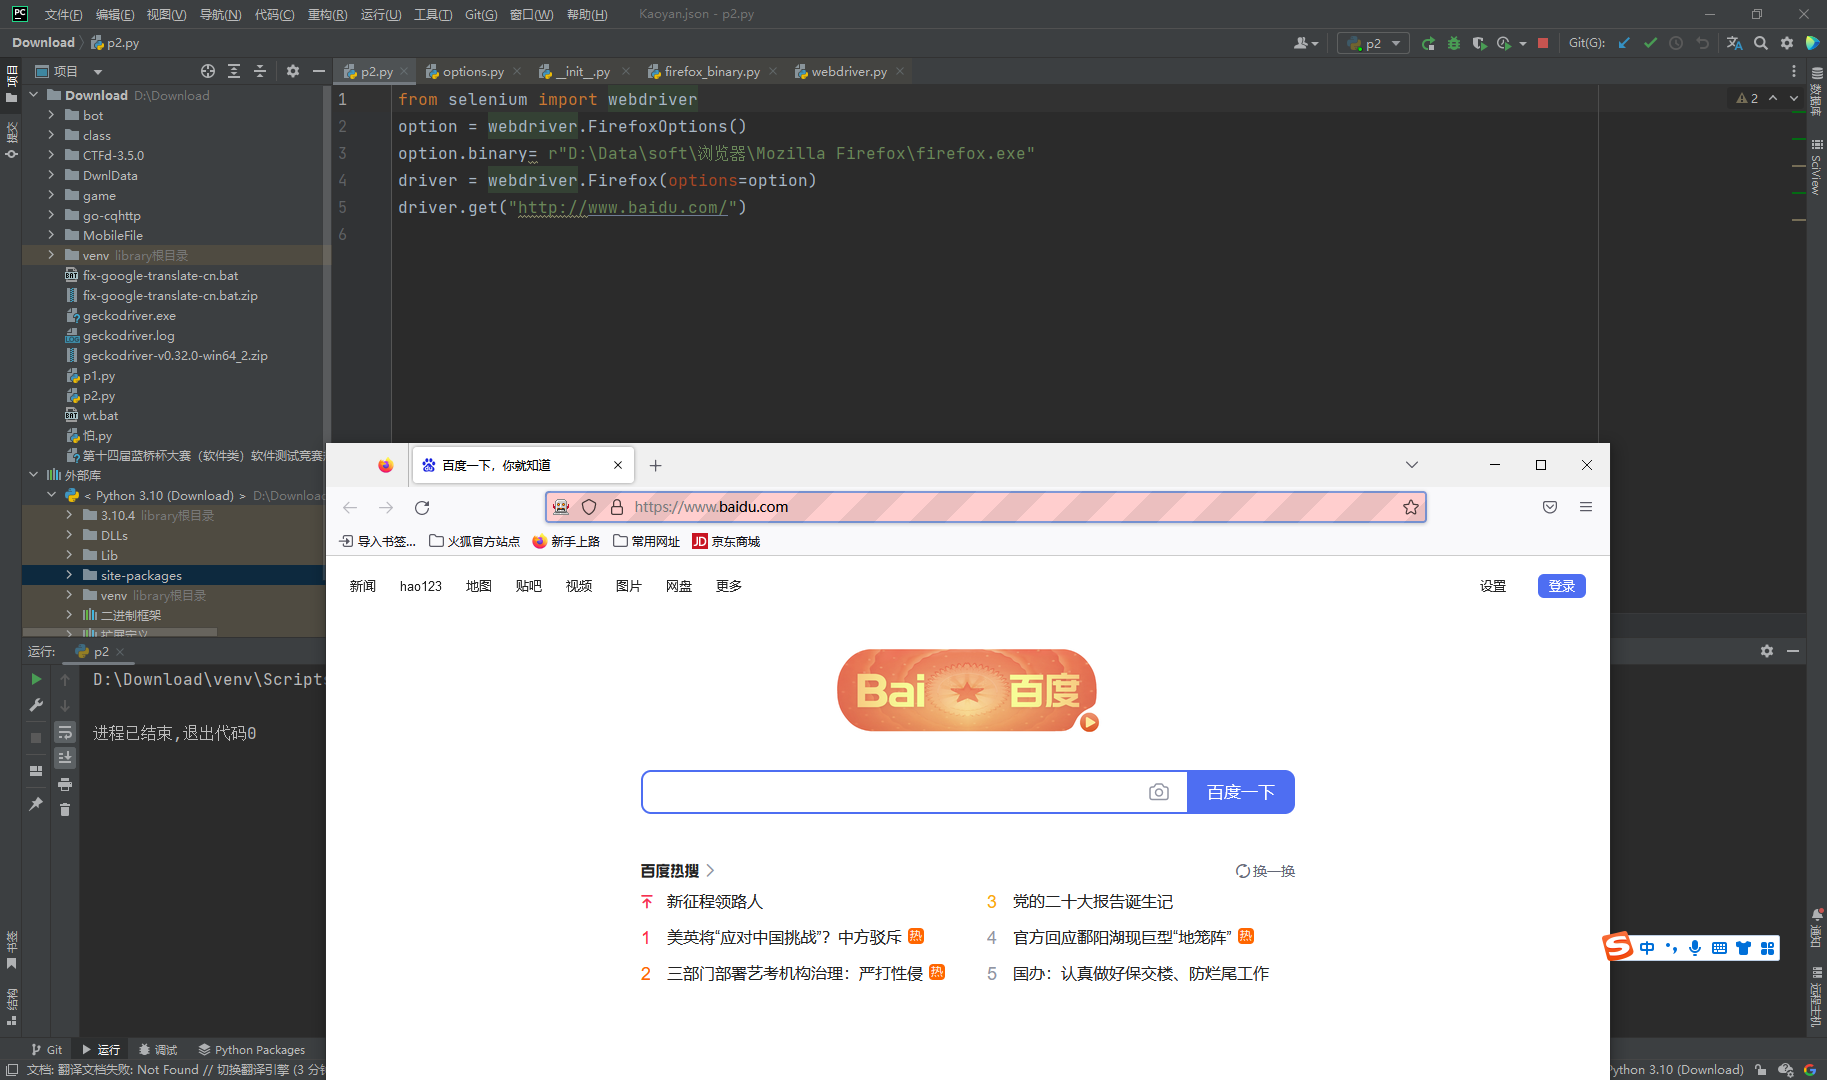Open Baidu 设置 settings link
1827x1080 pixels.
click(x=1493, y=586)
